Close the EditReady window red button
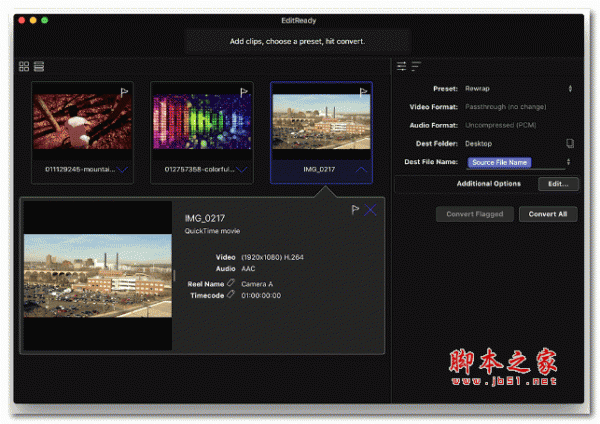The image size is (600, 424). point(22,20)
